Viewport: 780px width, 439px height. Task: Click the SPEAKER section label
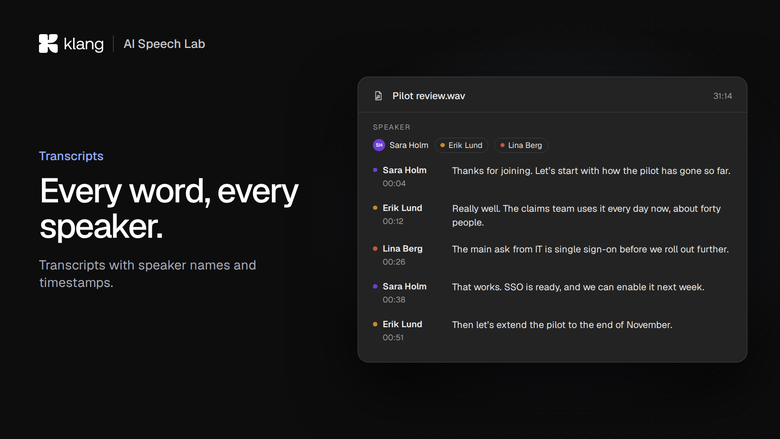point(391,127)
